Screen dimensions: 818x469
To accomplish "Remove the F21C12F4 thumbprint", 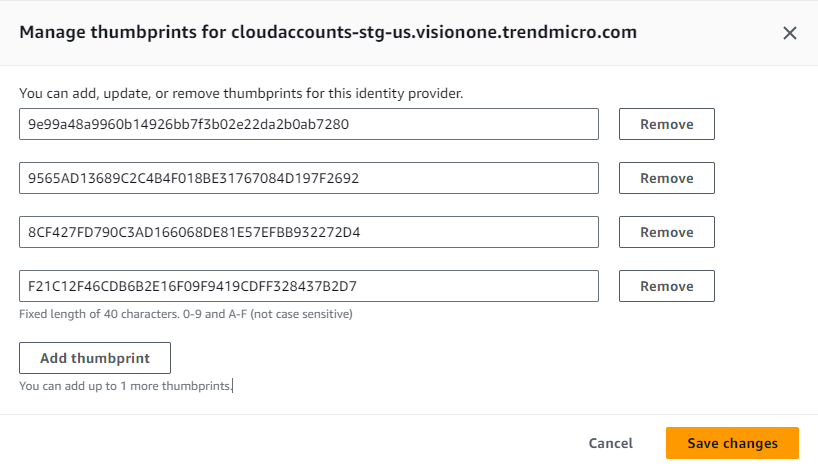I will tap(666, 287).
